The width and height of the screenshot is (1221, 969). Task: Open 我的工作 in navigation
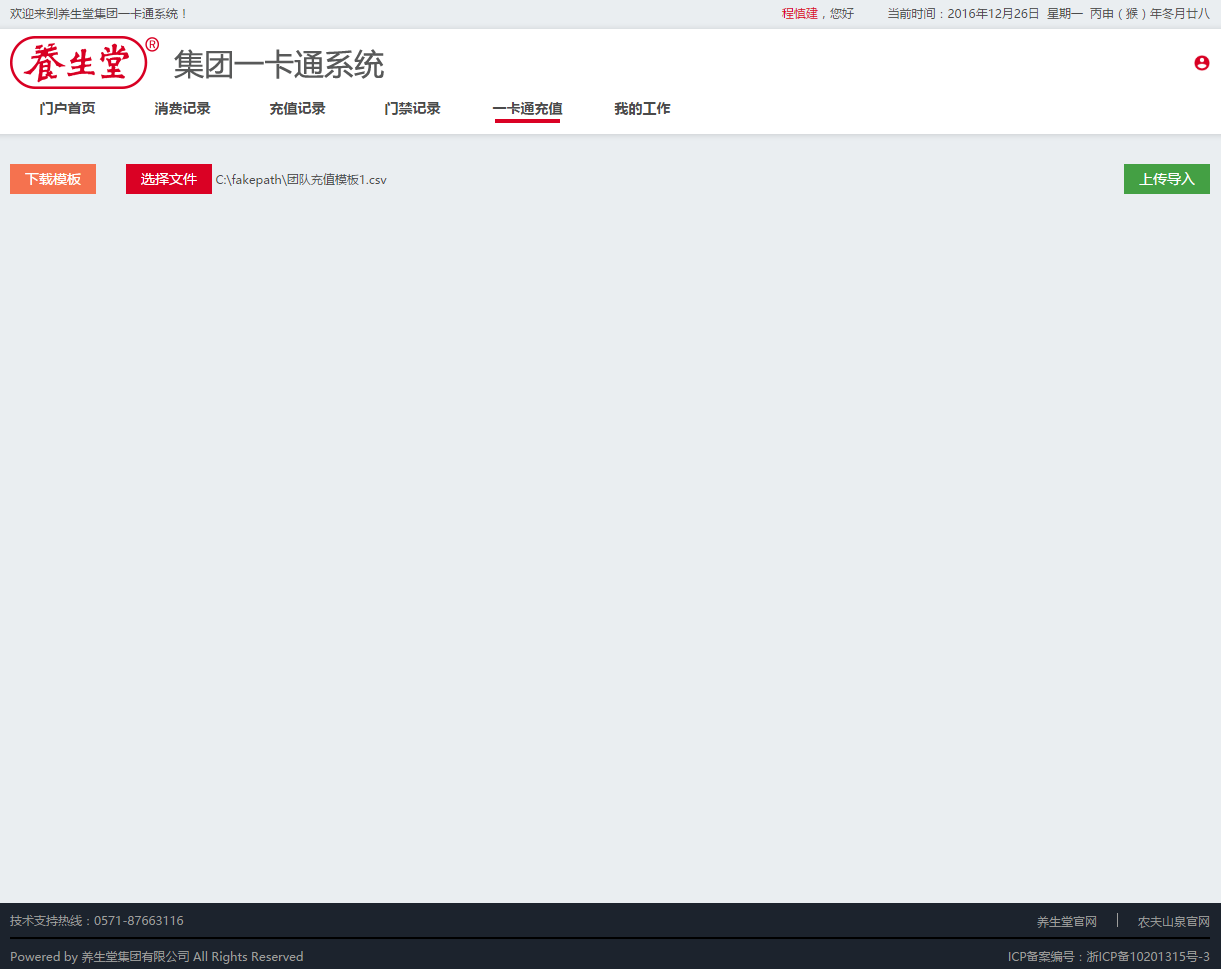tap(642, 109)
